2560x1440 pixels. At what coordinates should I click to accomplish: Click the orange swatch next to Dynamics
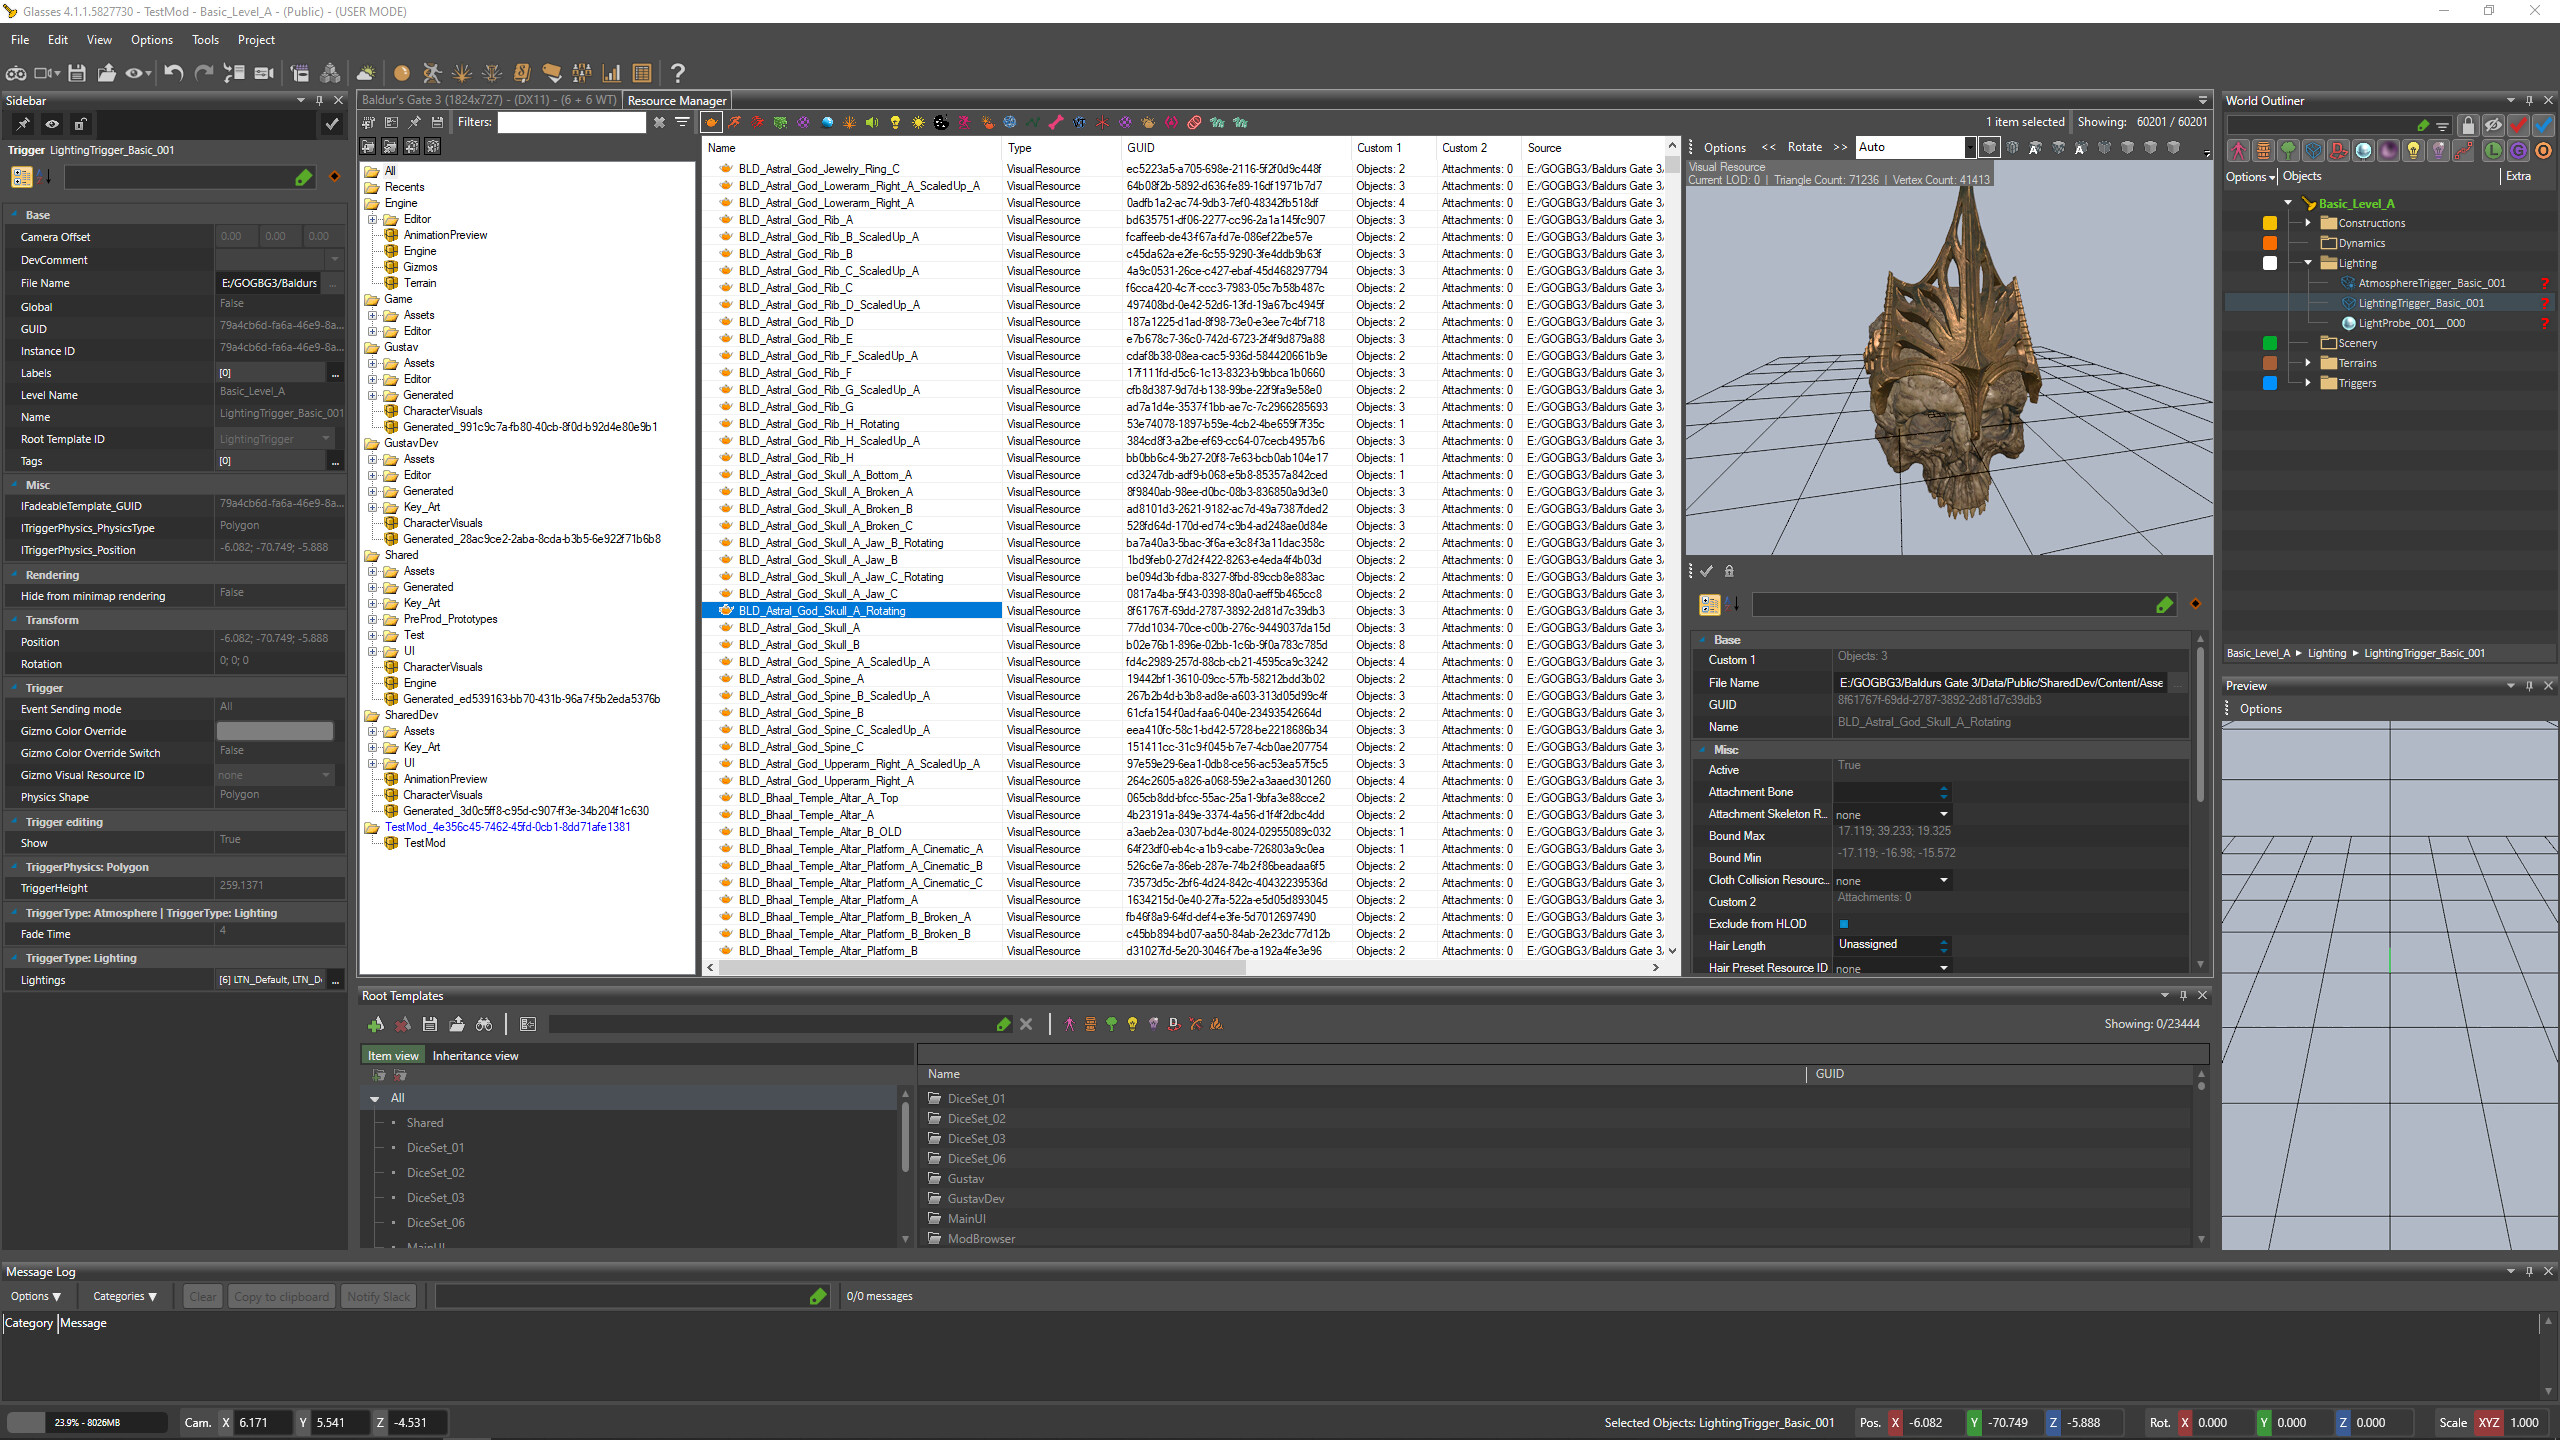click(x=2270, y=242)
